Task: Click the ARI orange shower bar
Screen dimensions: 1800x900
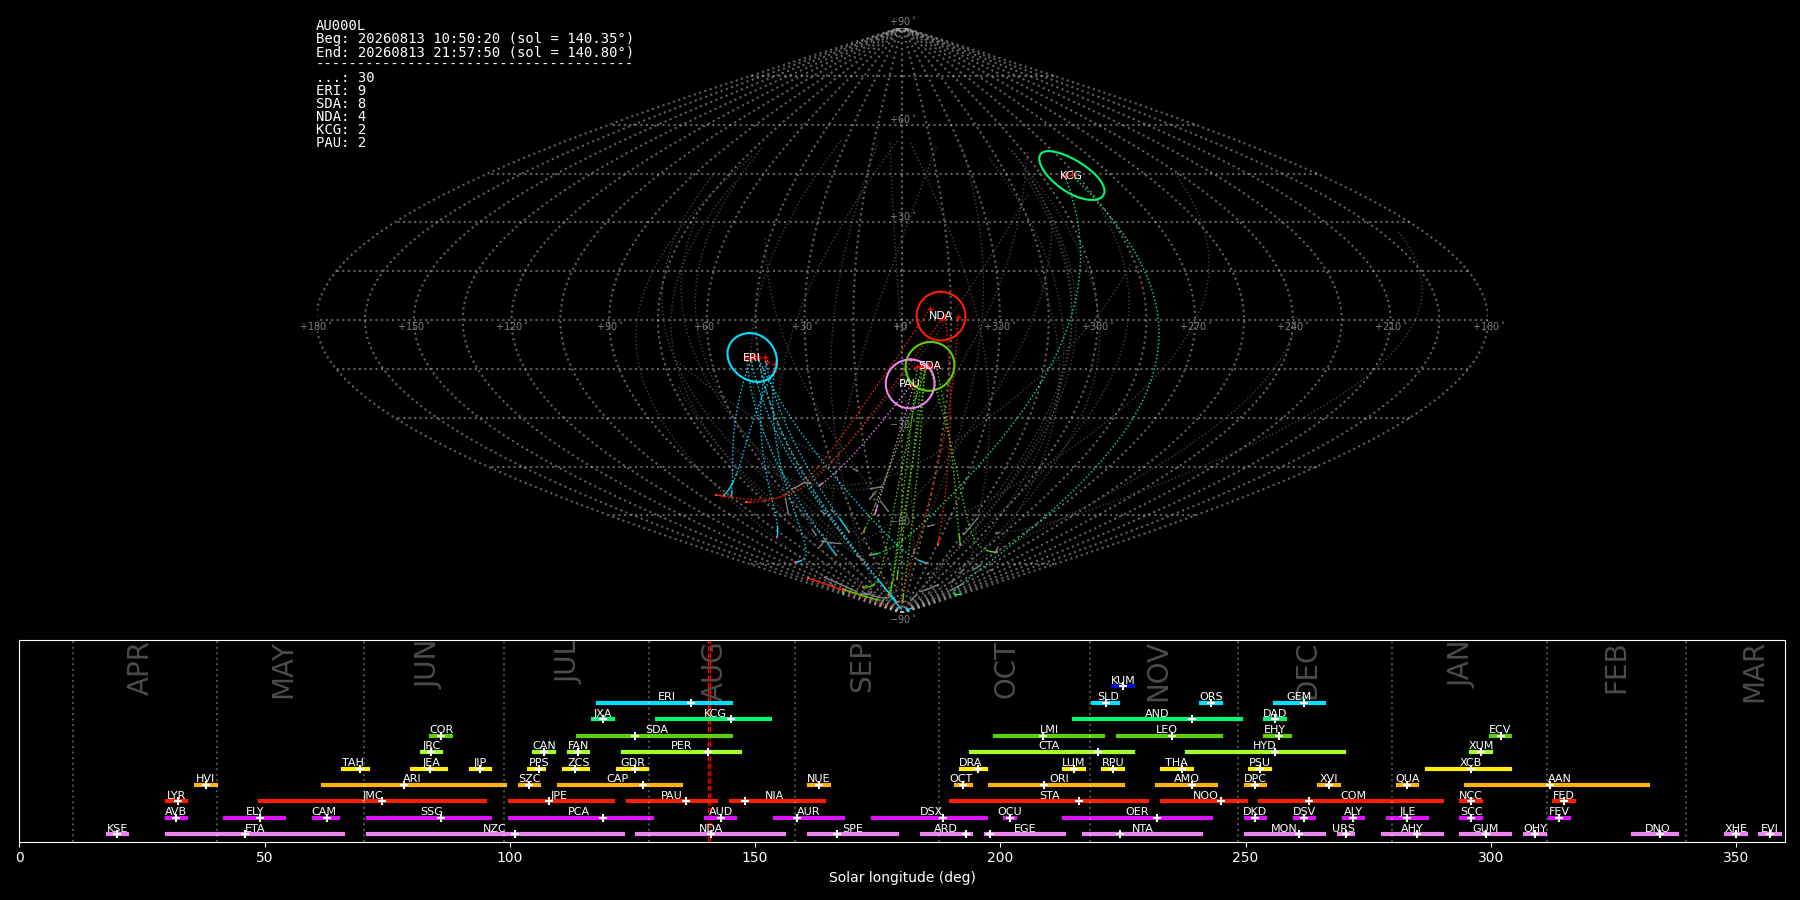Action: click(413, 785)
